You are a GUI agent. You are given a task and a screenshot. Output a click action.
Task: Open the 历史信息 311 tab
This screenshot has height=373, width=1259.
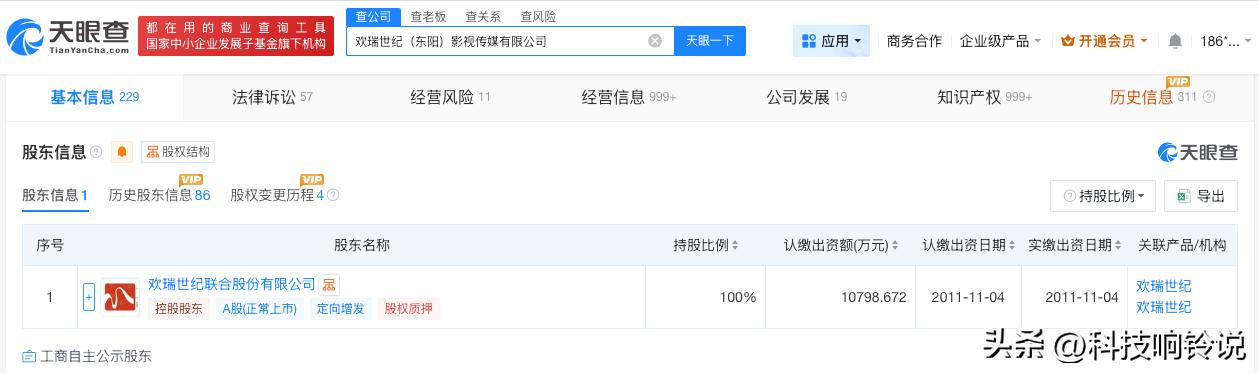pyautogui.click(x=1153, y=97)
